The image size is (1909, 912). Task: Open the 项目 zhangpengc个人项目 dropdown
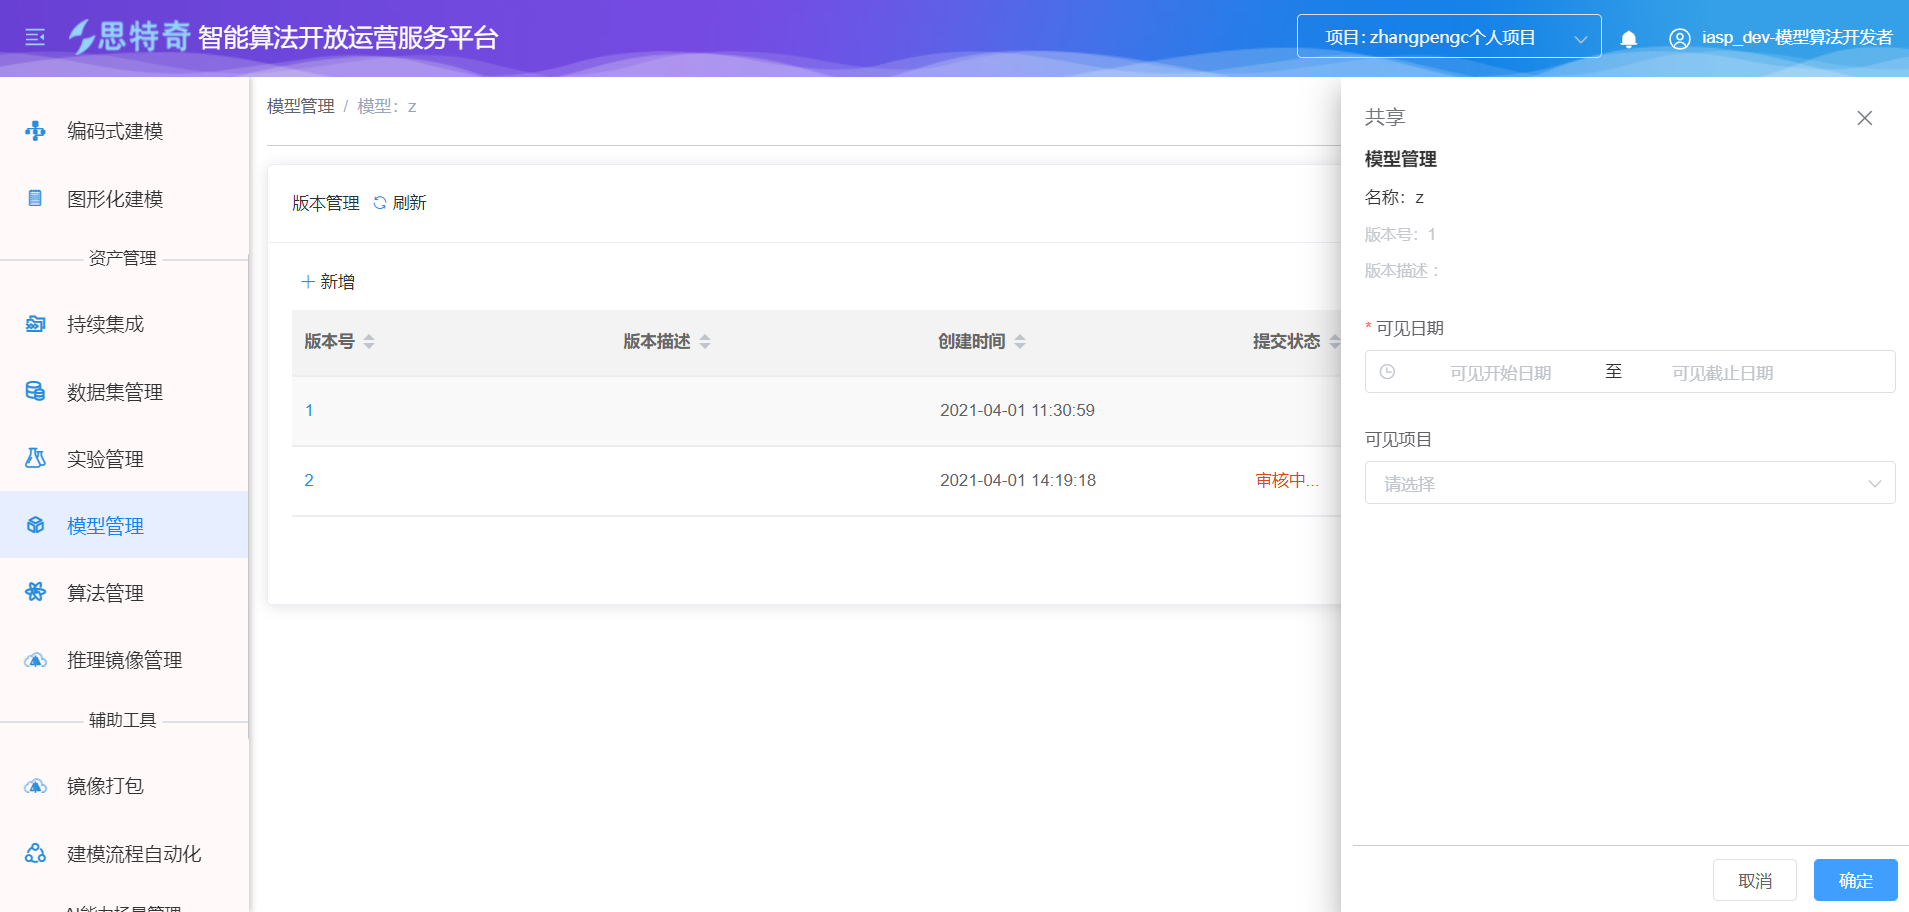[1449, 37]
